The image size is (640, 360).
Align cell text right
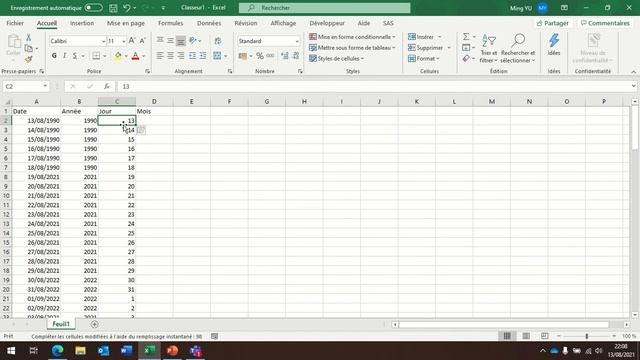[181, 56]
